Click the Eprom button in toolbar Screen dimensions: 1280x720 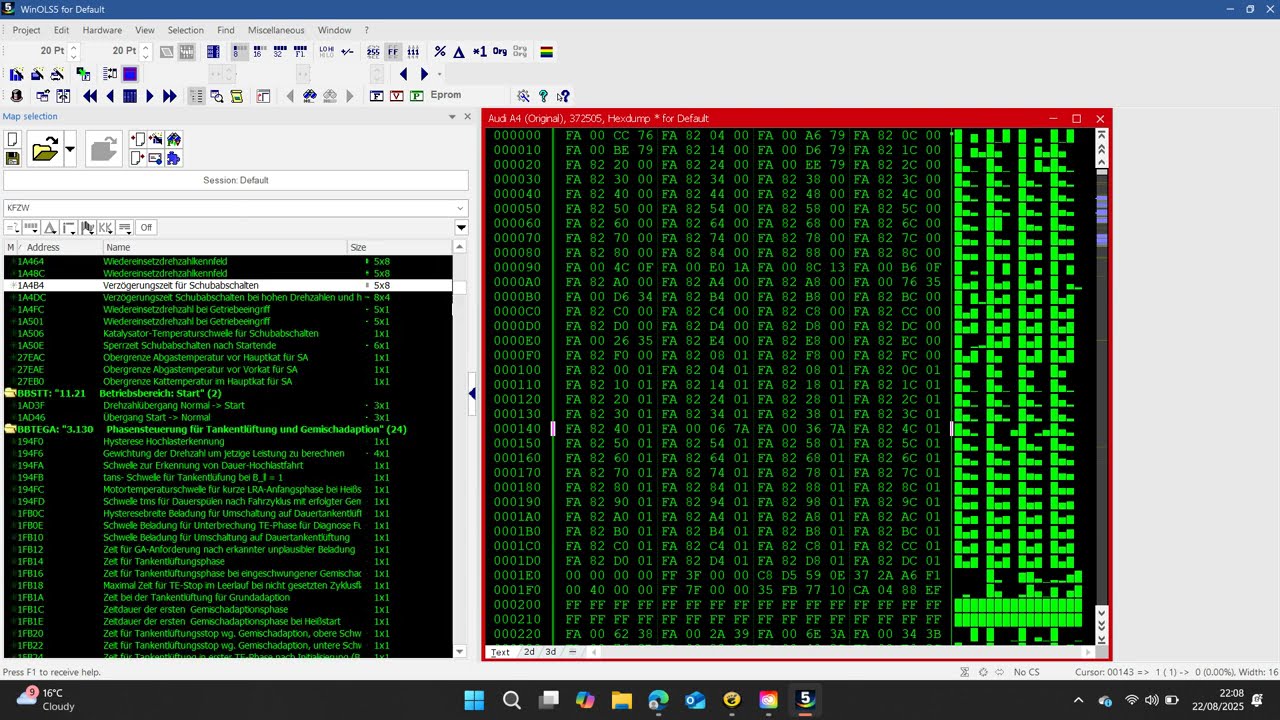point(446,95)
